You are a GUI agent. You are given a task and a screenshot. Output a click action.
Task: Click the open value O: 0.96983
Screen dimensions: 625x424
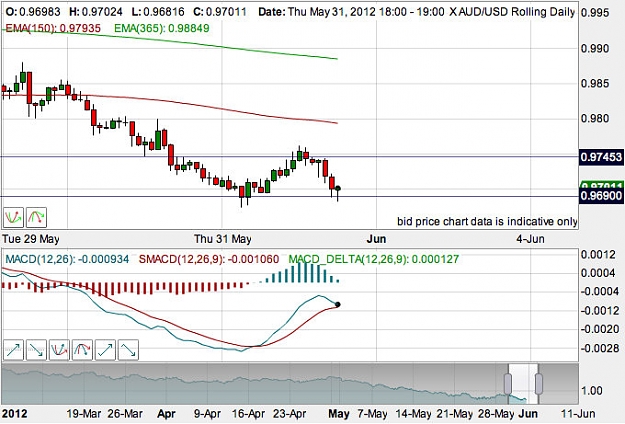coord(33,12)
